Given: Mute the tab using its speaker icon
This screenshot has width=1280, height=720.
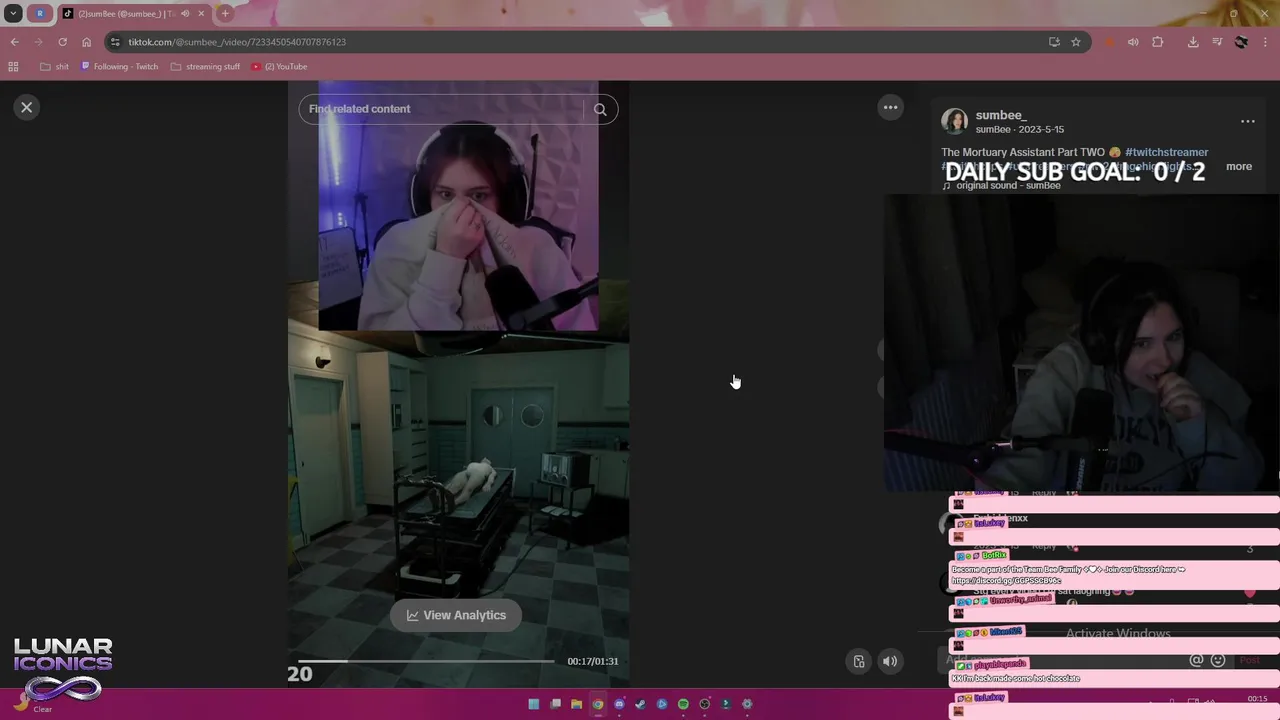Looking at the screenshot, I should (185, 14).
